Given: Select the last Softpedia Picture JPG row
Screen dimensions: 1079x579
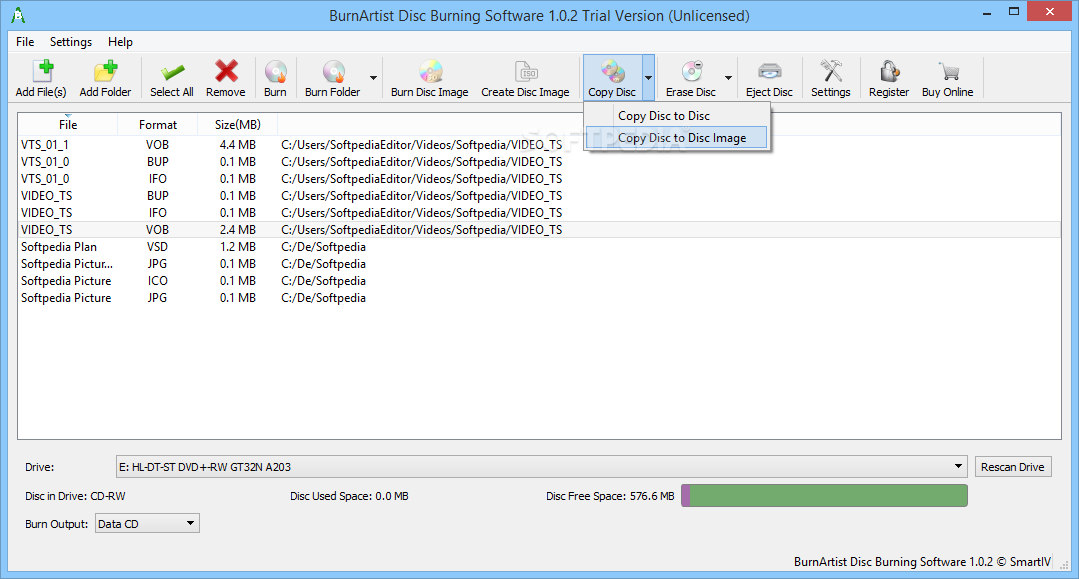Looking at the screenshot, I should click(540, 298).
